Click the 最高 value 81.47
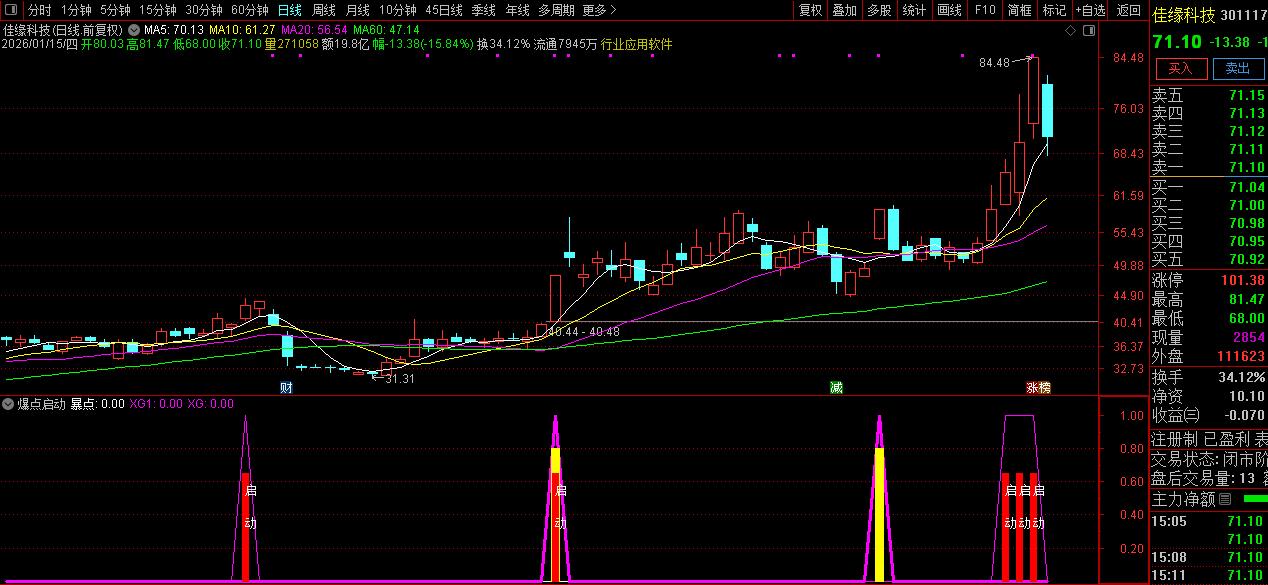 click(x=1247, y=299)
